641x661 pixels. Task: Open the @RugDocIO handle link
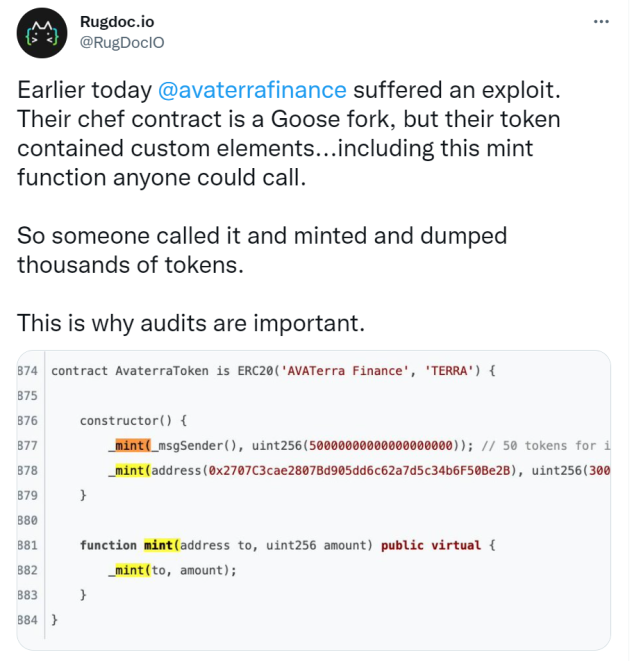[x=121, y=41]
